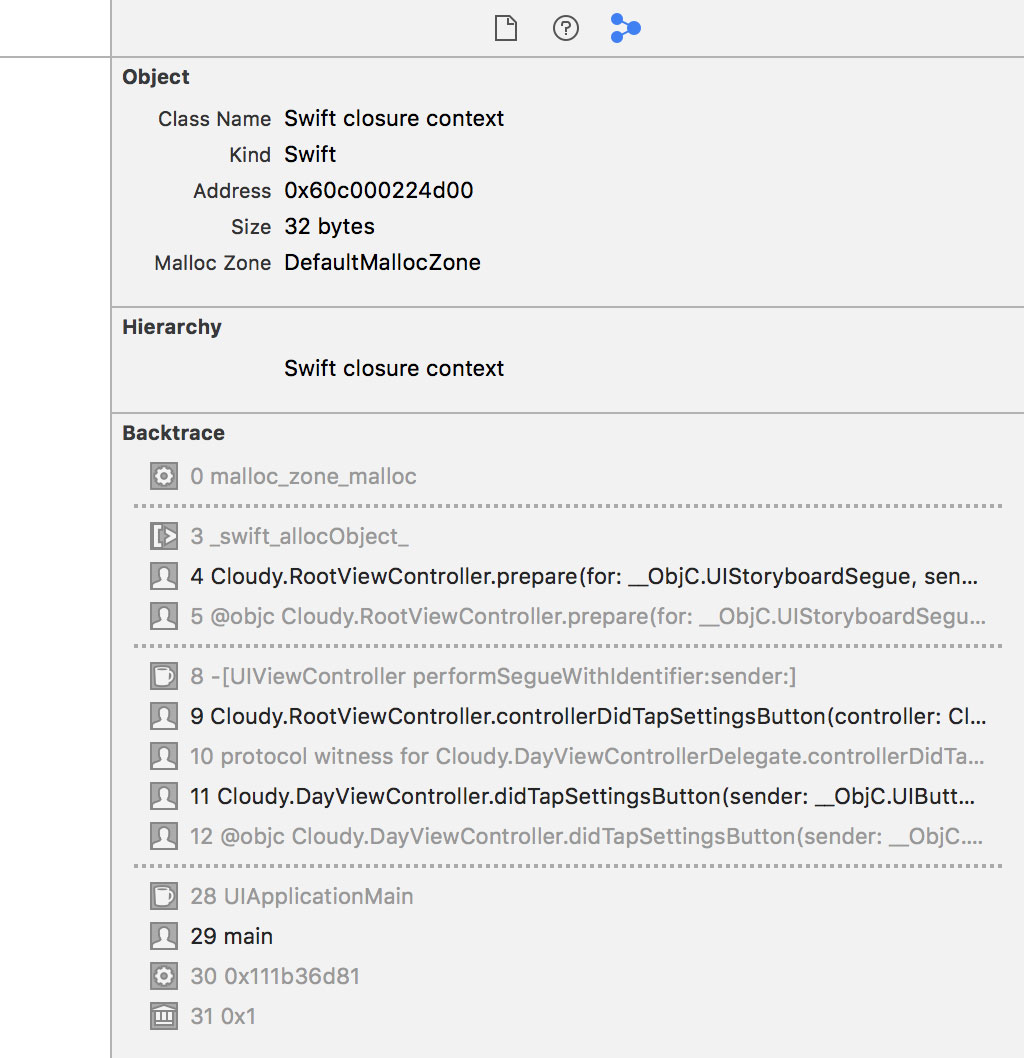Click the gear icon beside malloc_zone_malloc

163,476
